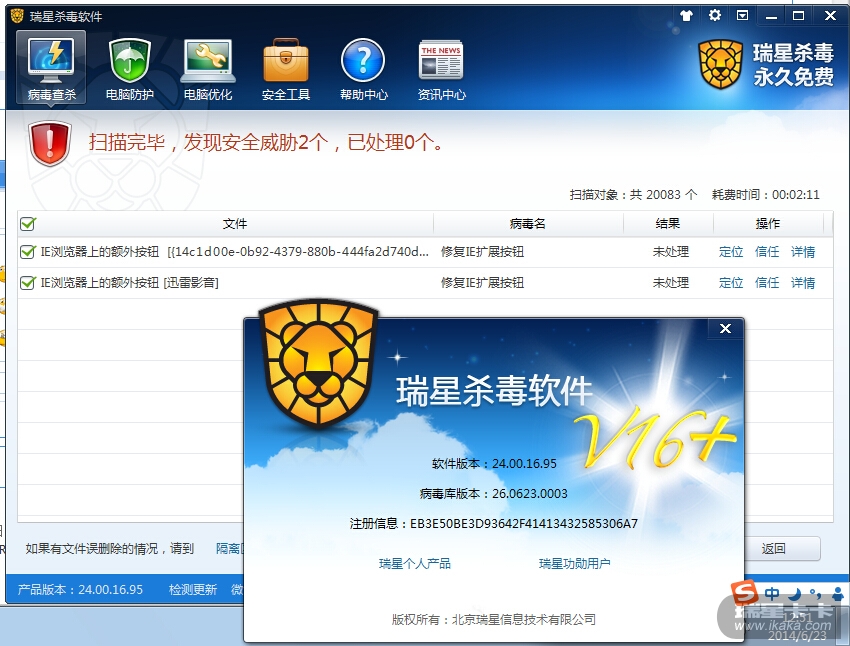Viewport: 850px width, 646px height.
Task: Open the title bar dropdown menu icon
Action: (742, 15)
